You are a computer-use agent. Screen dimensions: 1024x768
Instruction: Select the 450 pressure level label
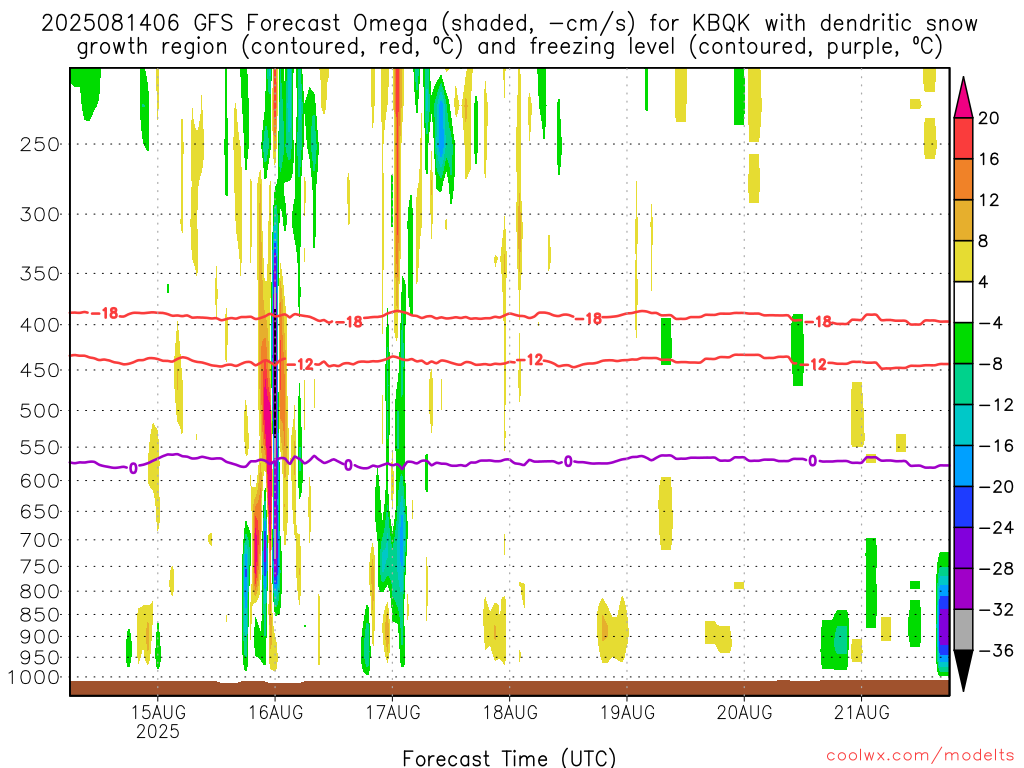[40, 370]
